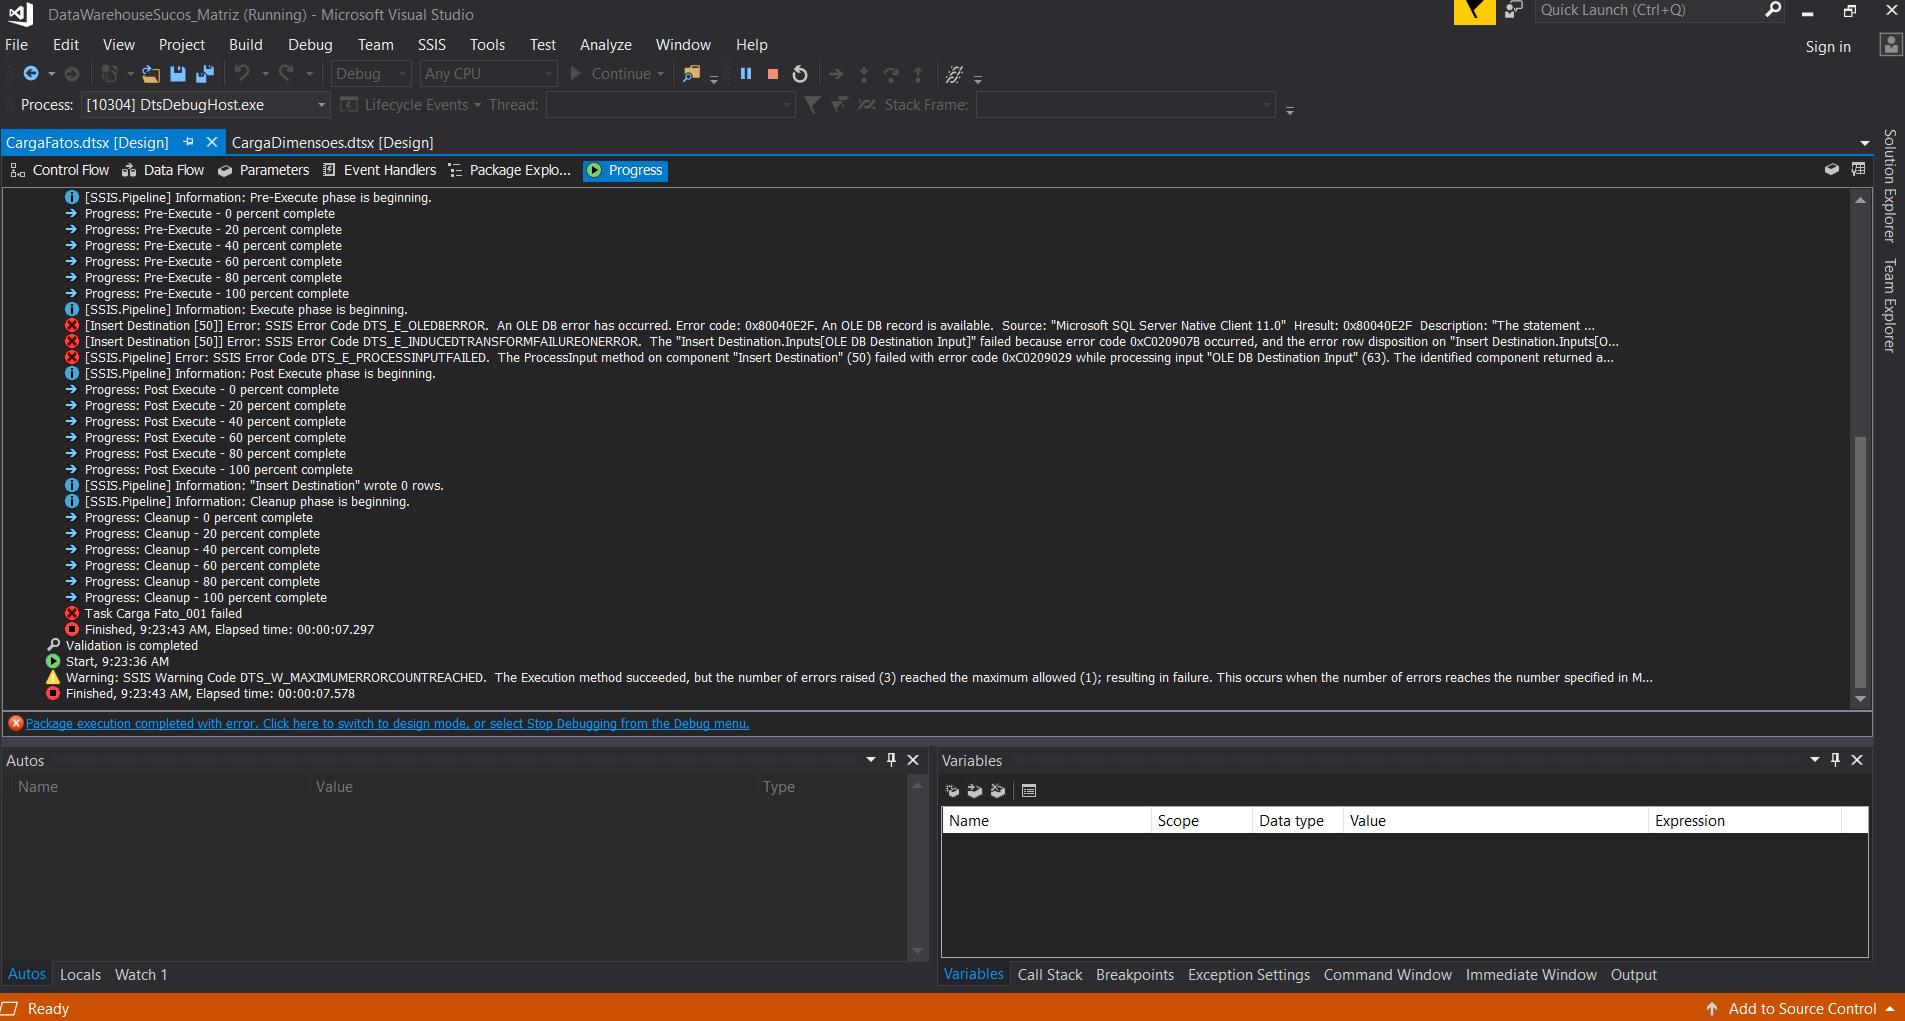The image size is (1905, 1021).
Task: Switch to the Control Flow tab
Action: (60, 170)
